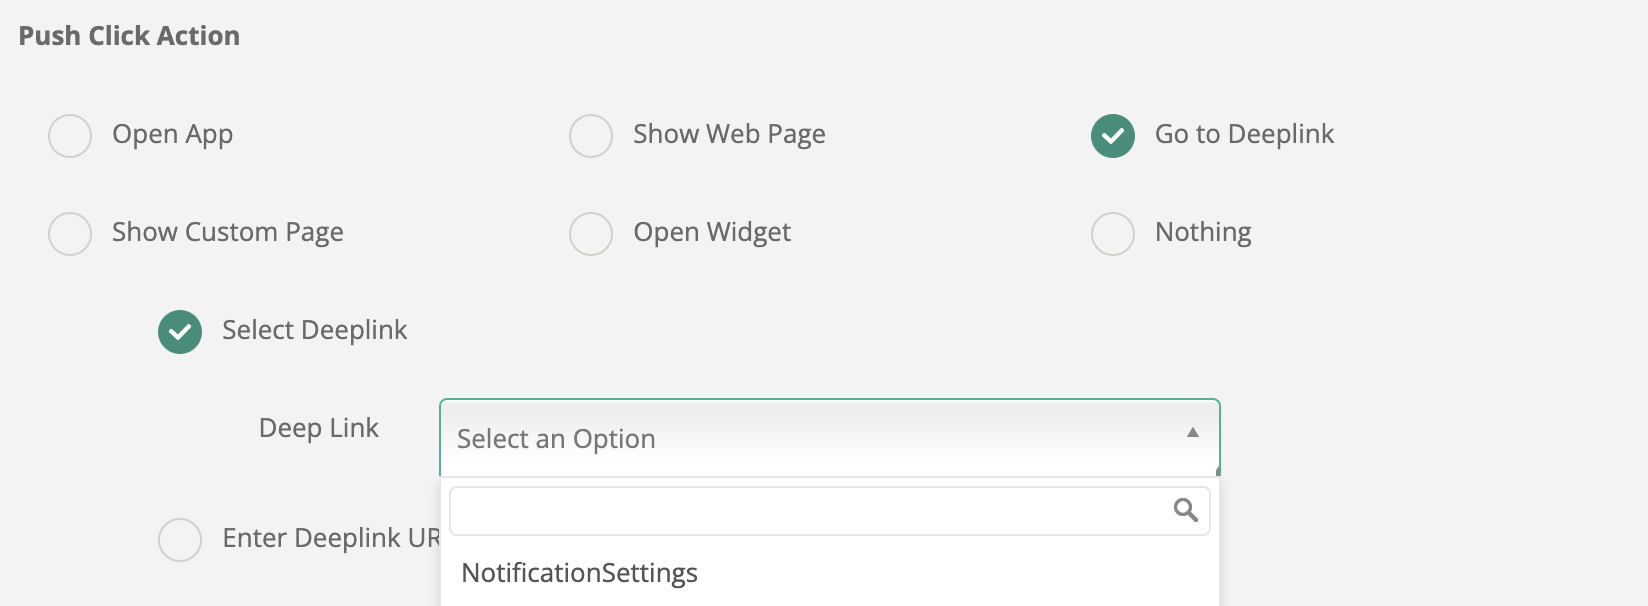This screenshot has width=1648, height=606.
Task: Click the "Deep Link" field label
Action: [x=318, y=428]
